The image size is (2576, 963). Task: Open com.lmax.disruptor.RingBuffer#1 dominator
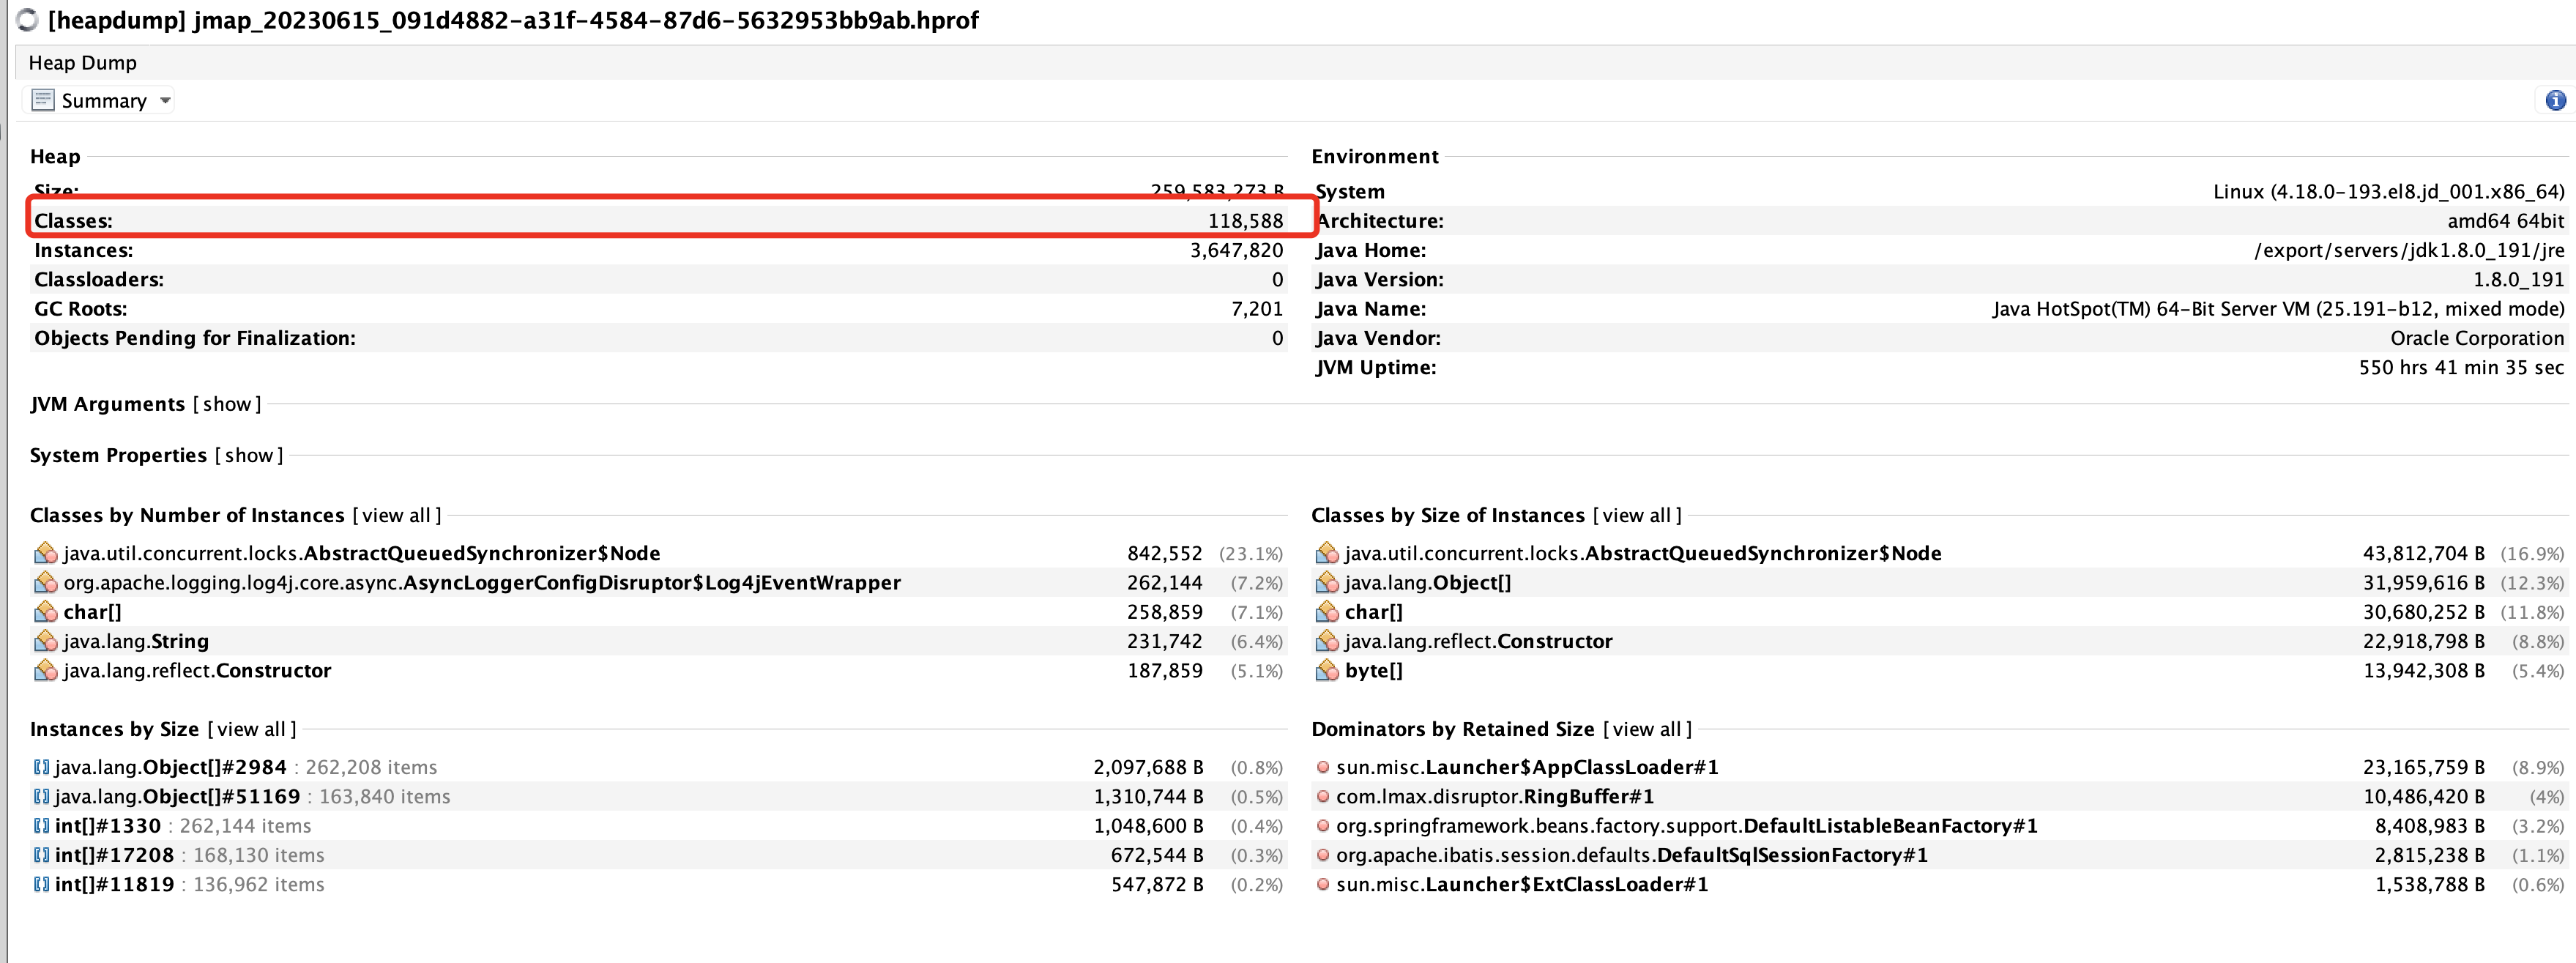pos(1495,796)
